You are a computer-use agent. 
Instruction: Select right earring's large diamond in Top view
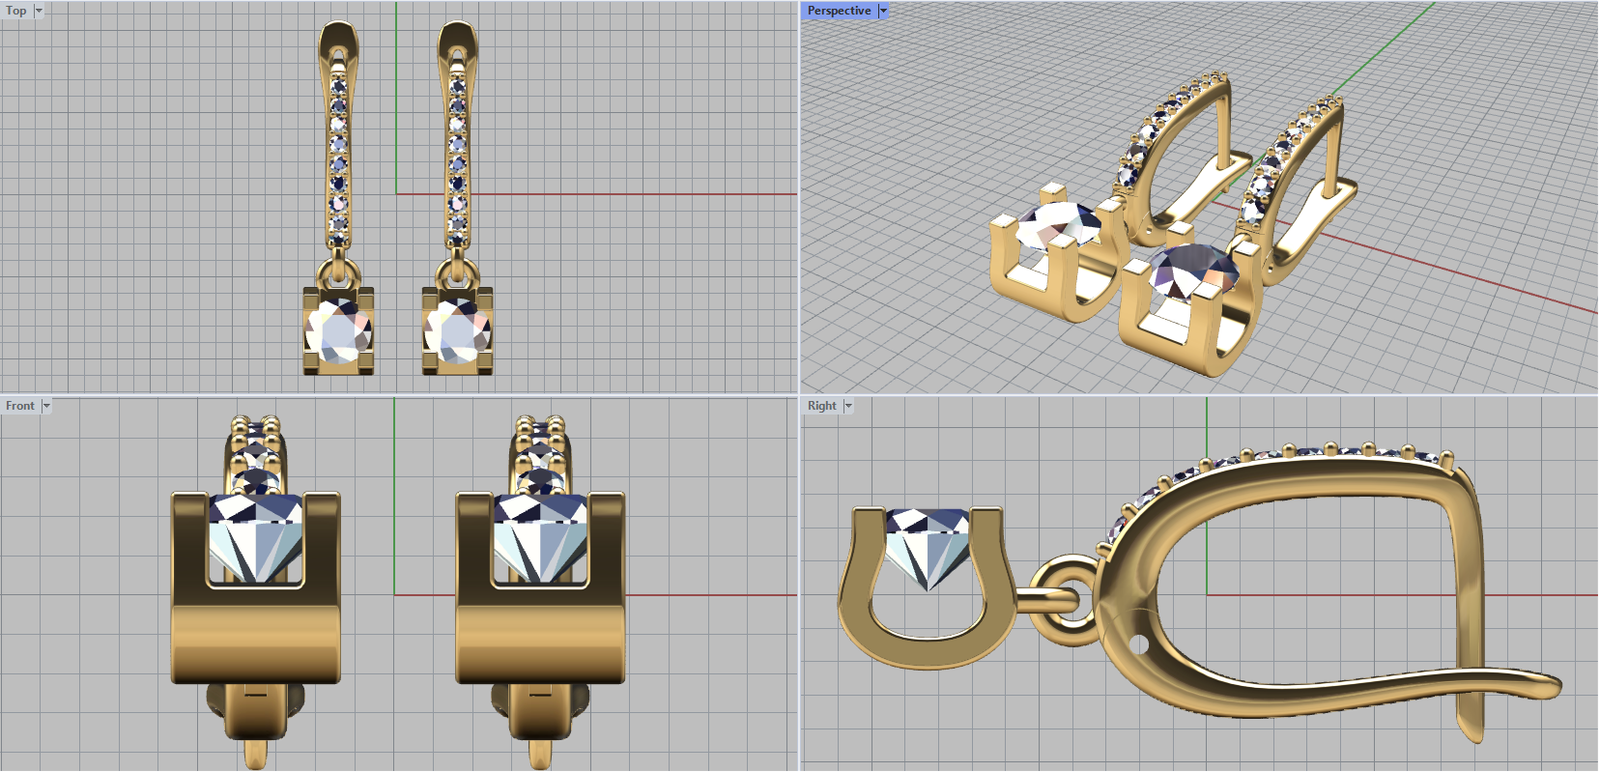pyautogui.click(x=457, y=331)
